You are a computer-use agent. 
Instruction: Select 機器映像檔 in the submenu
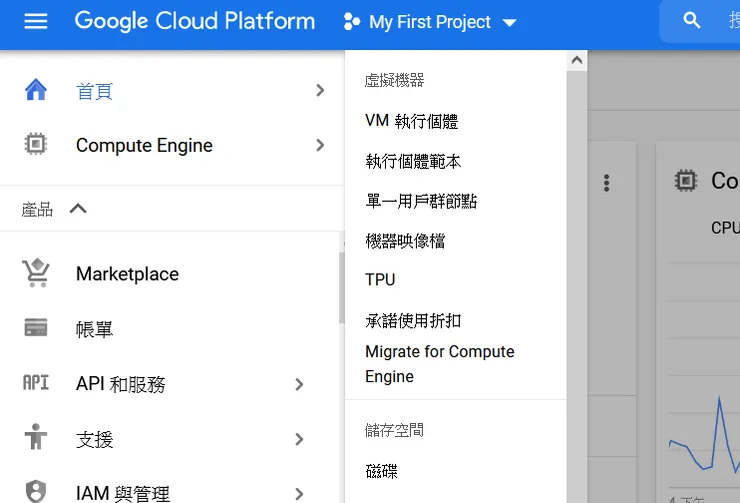pyautogui.click(x=405, y=241)
